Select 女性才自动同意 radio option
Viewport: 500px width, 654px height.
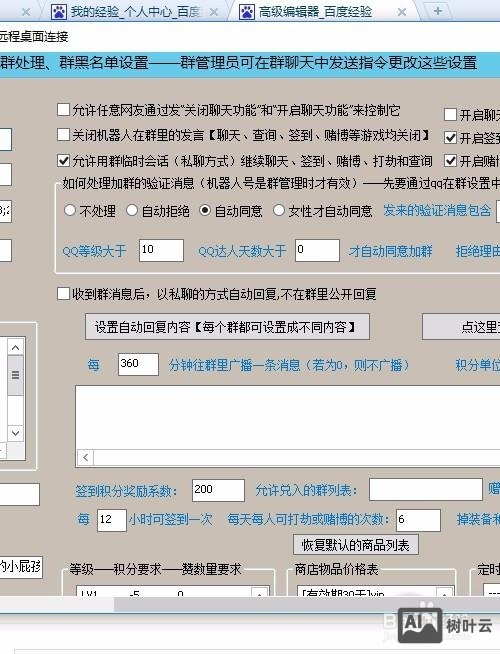[279, 210]
